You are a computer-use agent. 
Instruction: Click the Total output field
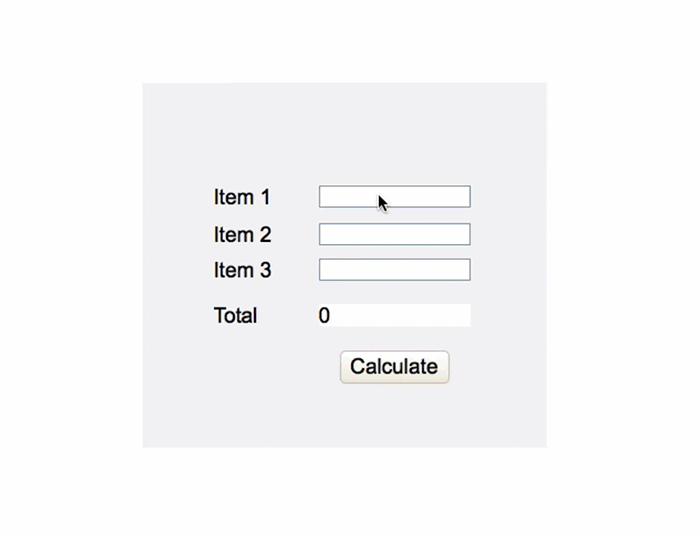pyautogui.click(x=395, y=315)
